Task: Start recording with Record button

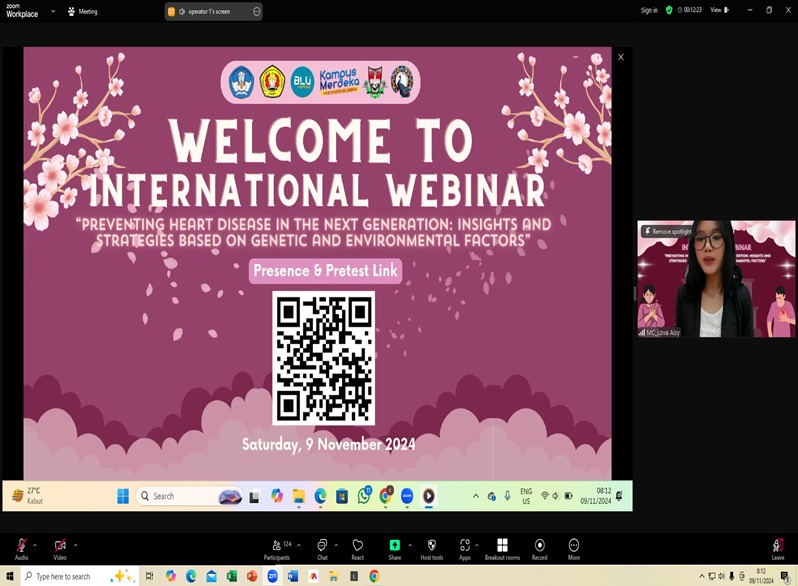Action: pos(539,546)
